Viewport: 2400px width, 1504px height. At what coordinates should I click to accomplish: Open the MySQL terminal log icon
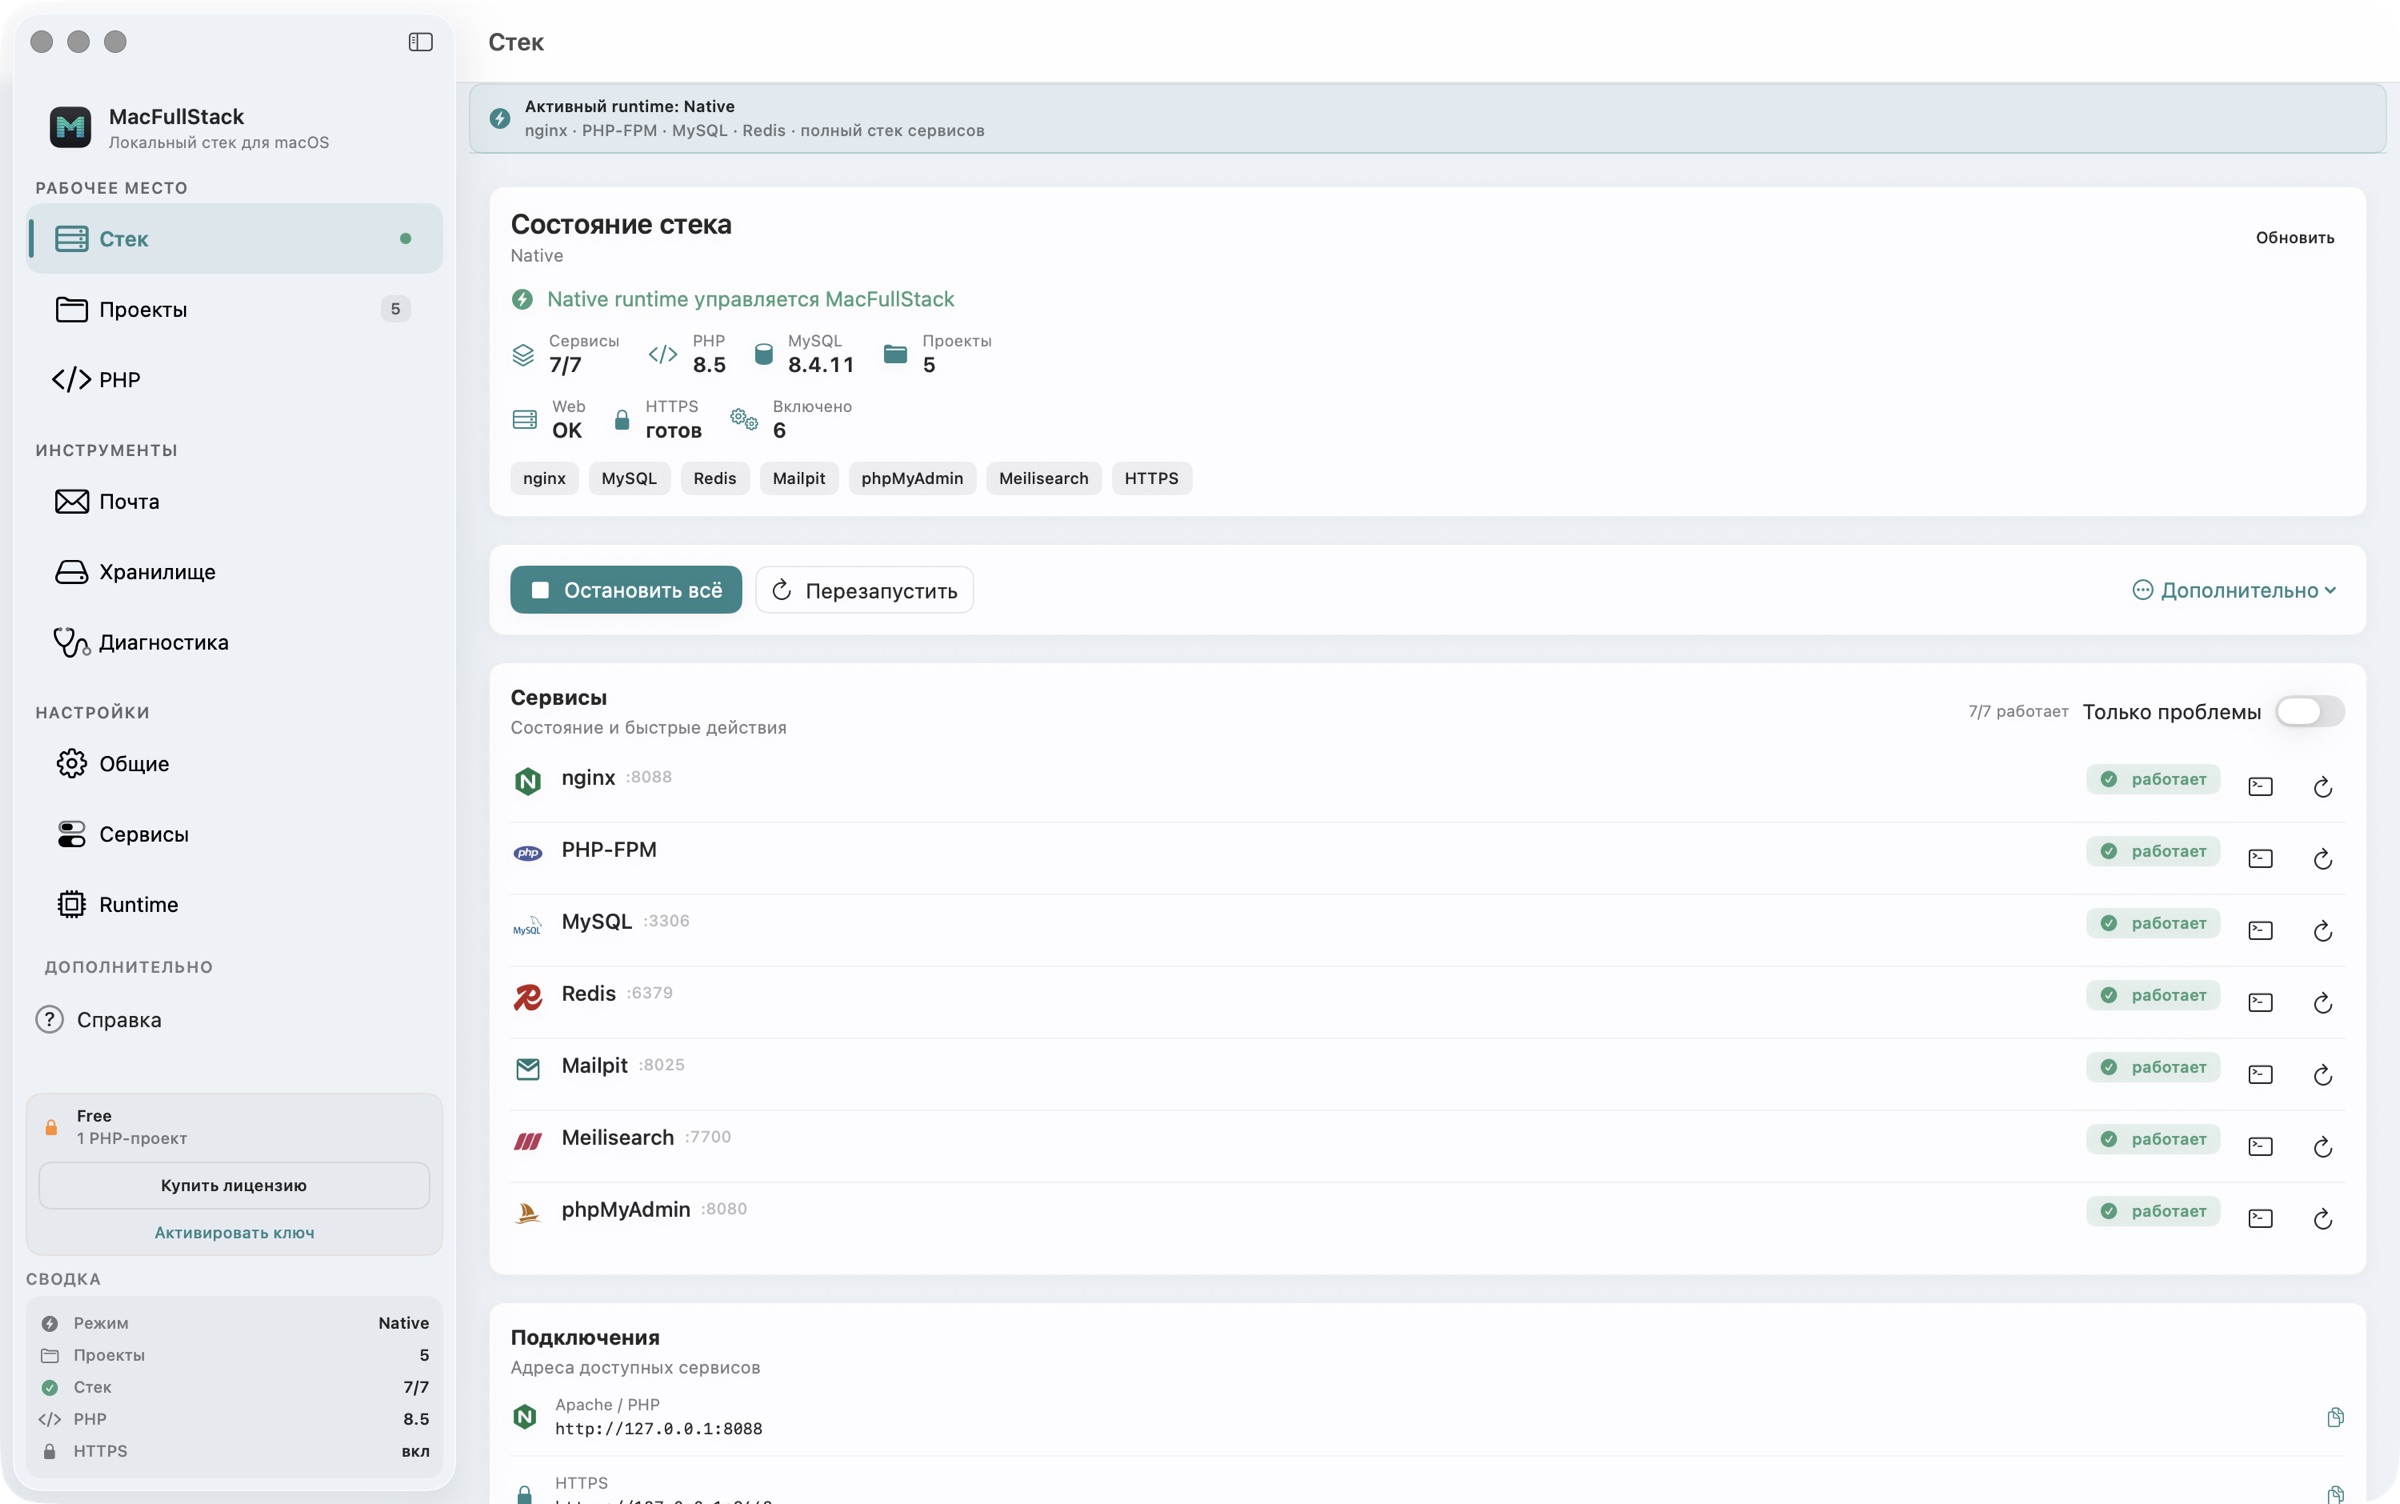[x=2260, y=931]
